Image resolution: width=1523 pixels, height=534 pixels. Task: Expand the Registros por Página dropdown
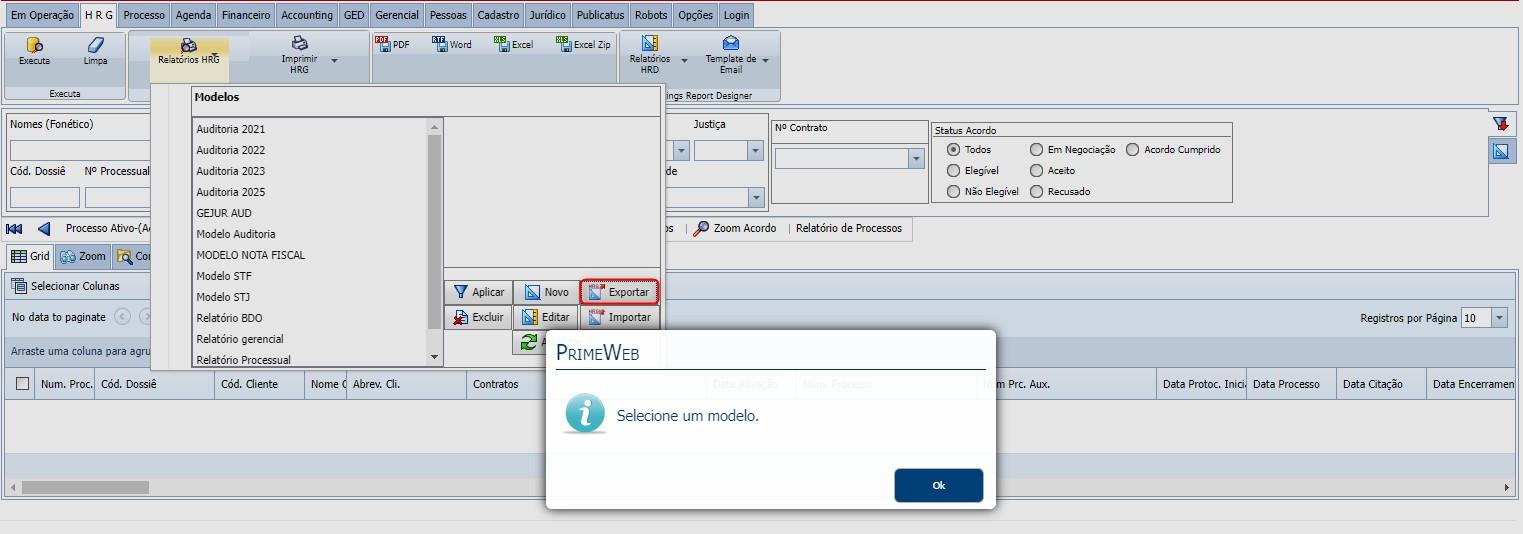tap(1498, 318)
